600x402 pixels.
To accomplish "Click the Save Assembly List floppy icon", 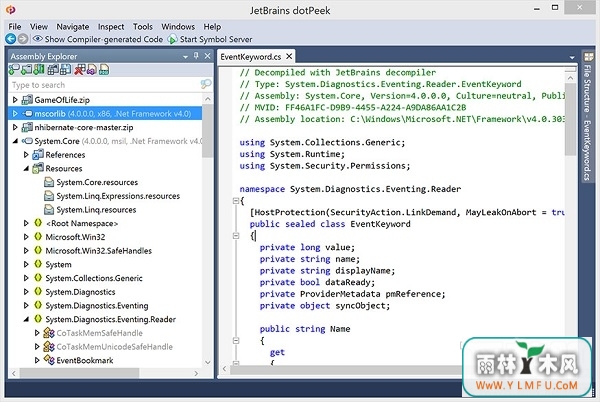I will coord(65,70).
